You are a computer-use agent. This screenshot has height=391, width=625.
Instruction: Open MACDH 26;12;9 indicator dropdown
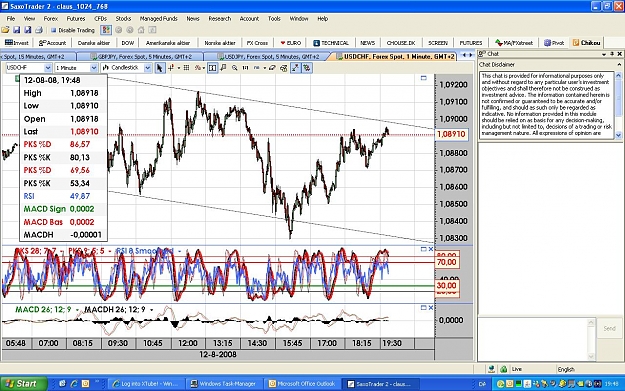[151, 310]
